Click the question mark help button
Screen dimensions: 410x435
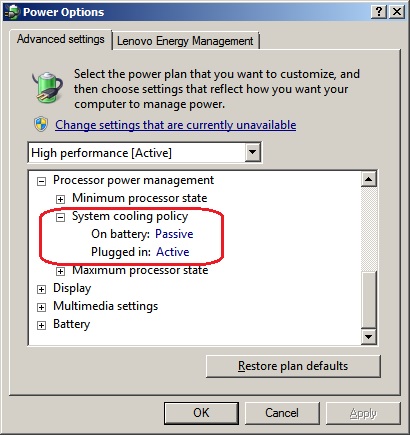(x=379, y=12)
